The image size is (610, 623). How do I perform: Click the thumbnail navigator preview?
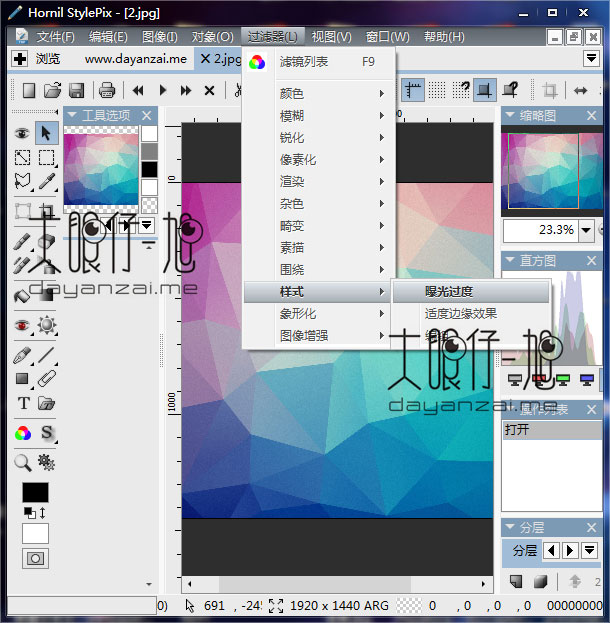pyautogui.click(x=552, y=171)
